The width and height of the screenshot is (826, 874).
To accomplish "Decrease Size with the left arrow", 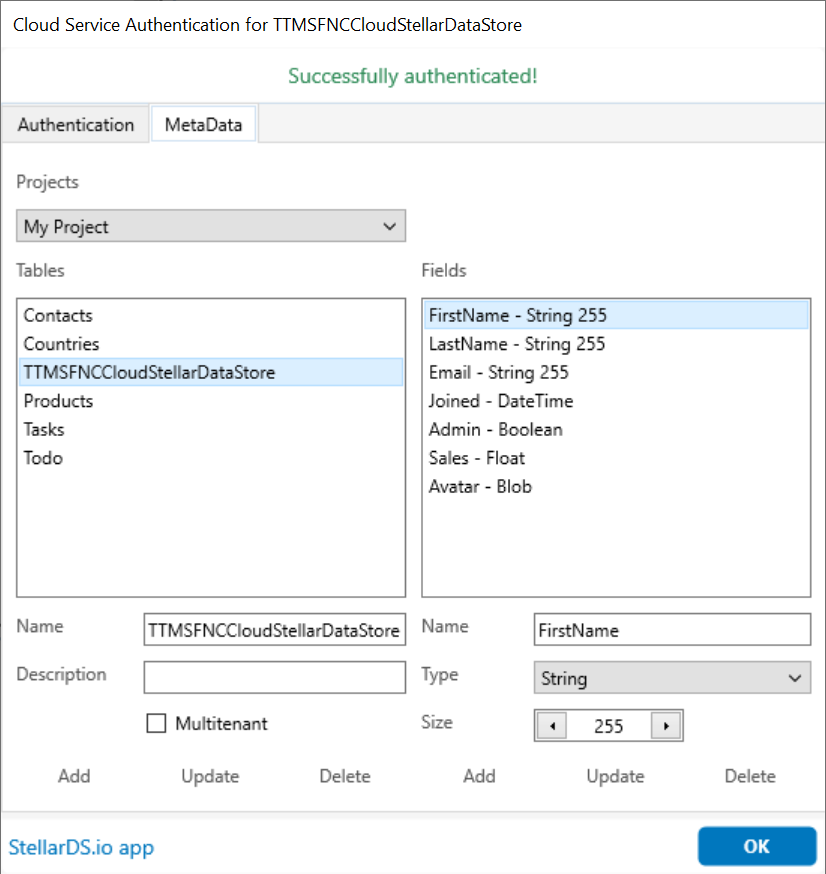I will click(x=552, y=726).
